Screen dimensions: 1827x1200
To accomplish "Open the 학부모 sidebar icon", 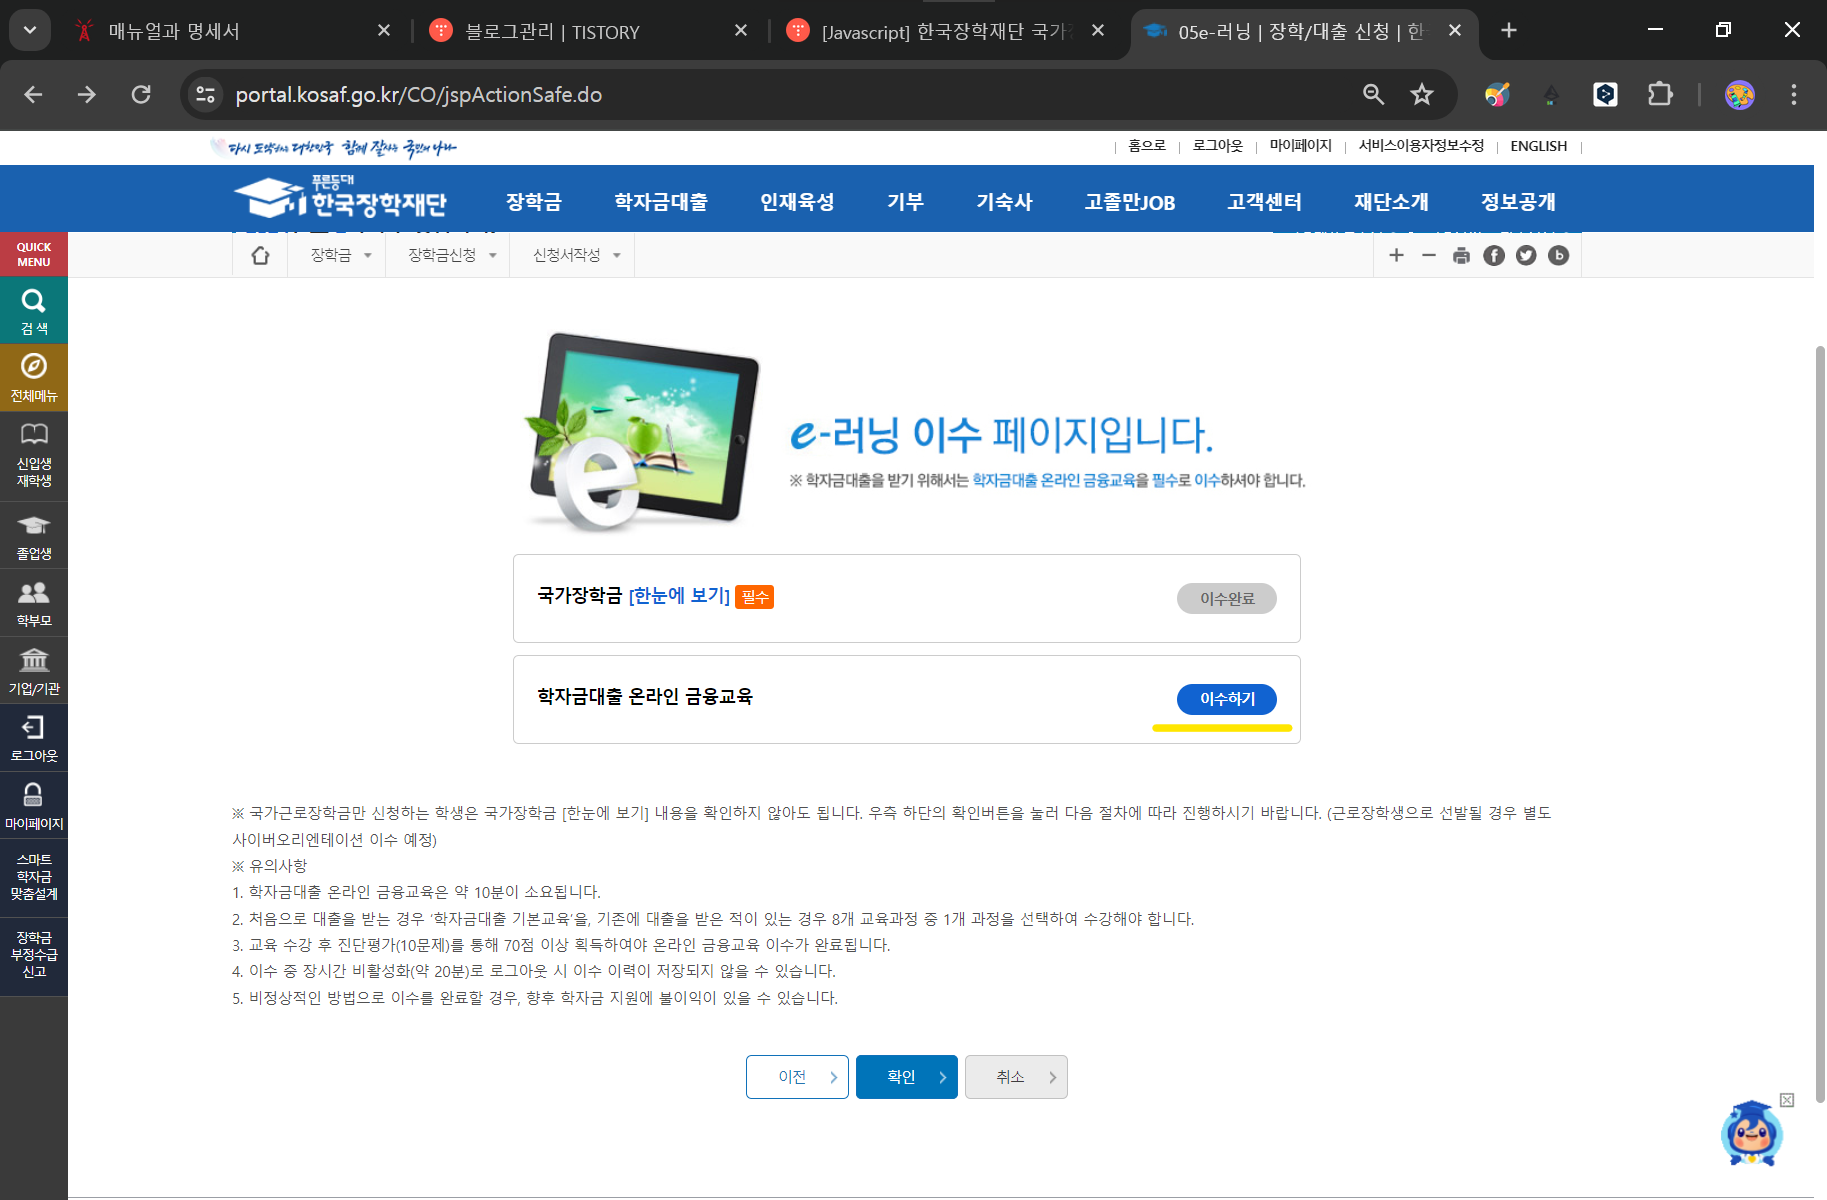I will tap(34, 603).
